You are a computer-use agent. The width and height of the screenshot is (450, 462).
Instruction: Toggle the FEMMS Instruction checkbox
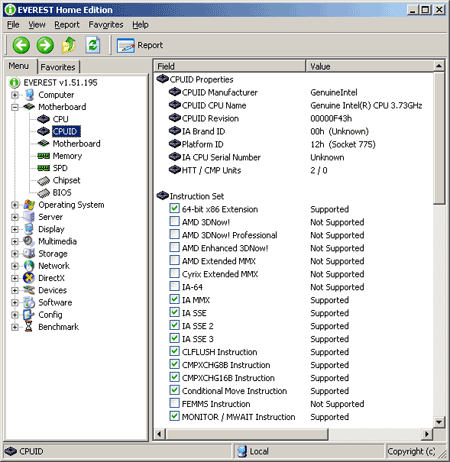tap(174, 404)
